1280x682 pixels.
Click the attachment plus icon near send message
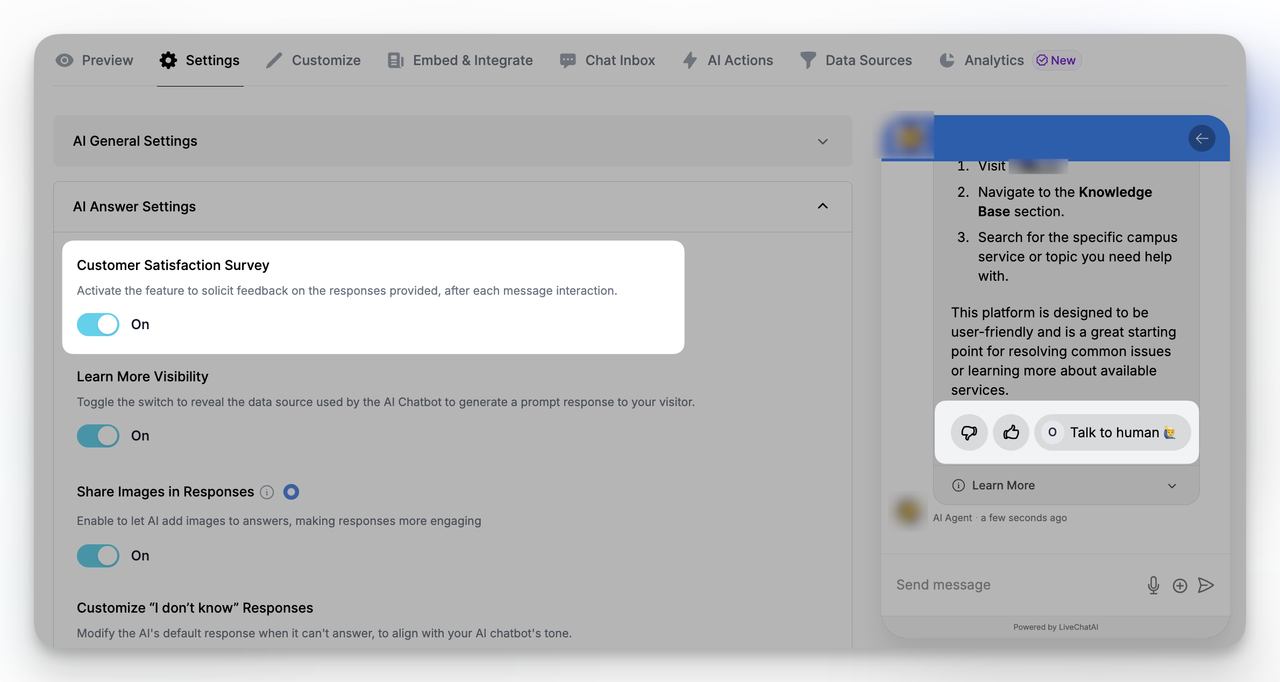1179,584
